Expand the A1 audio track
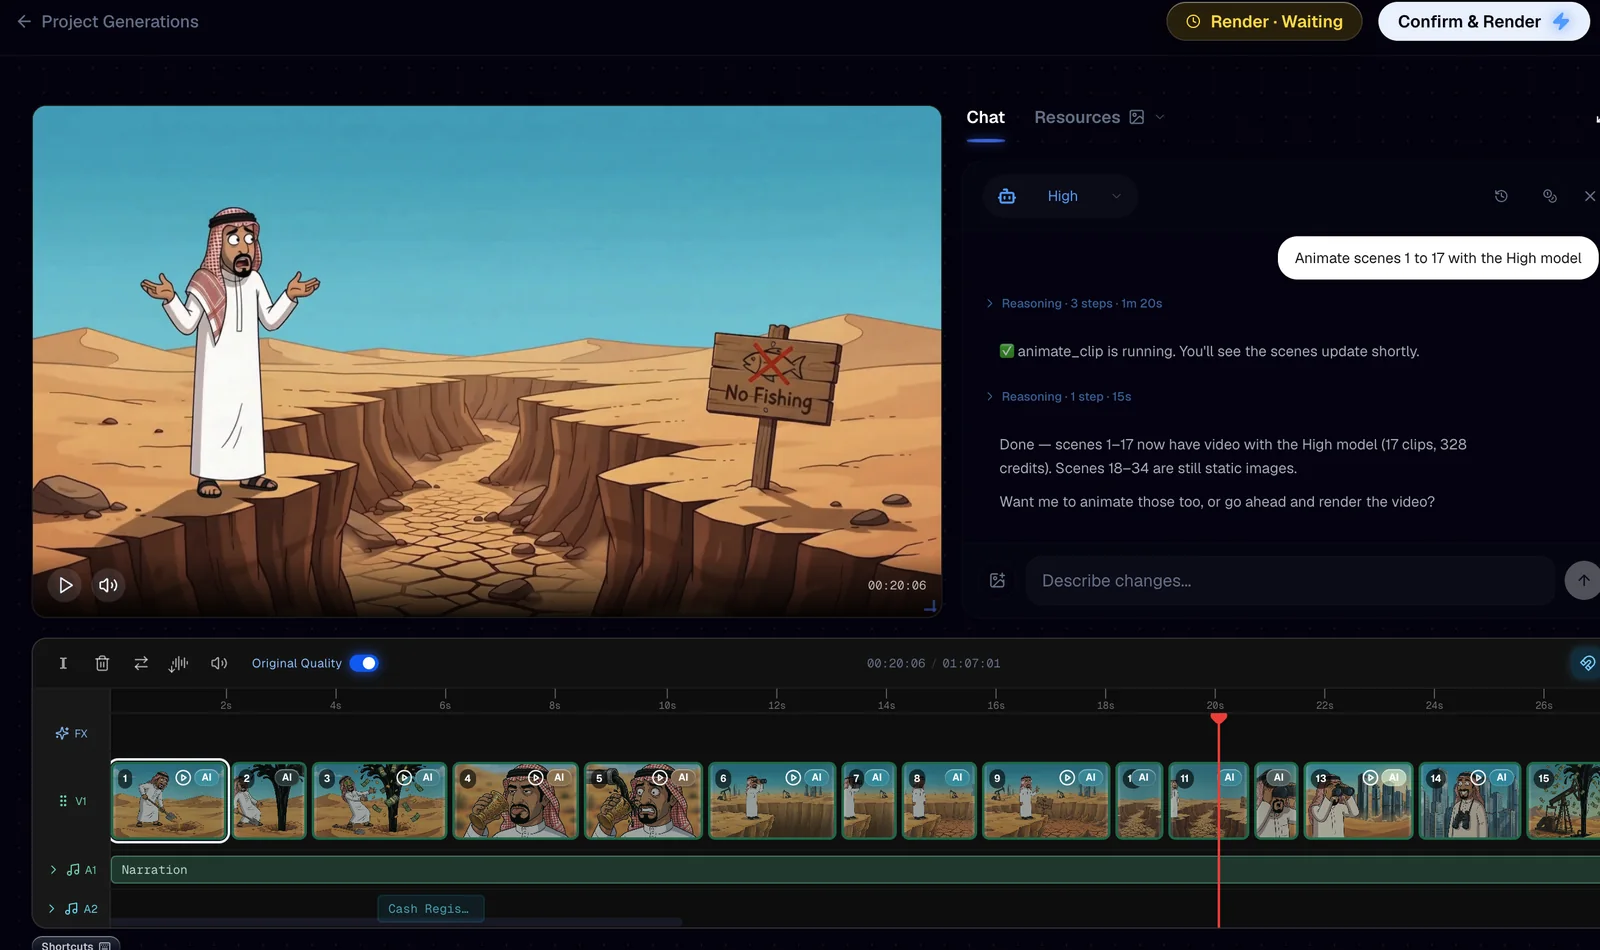Viewport: 1600px width, 950px height. click(x=53, y=870)
